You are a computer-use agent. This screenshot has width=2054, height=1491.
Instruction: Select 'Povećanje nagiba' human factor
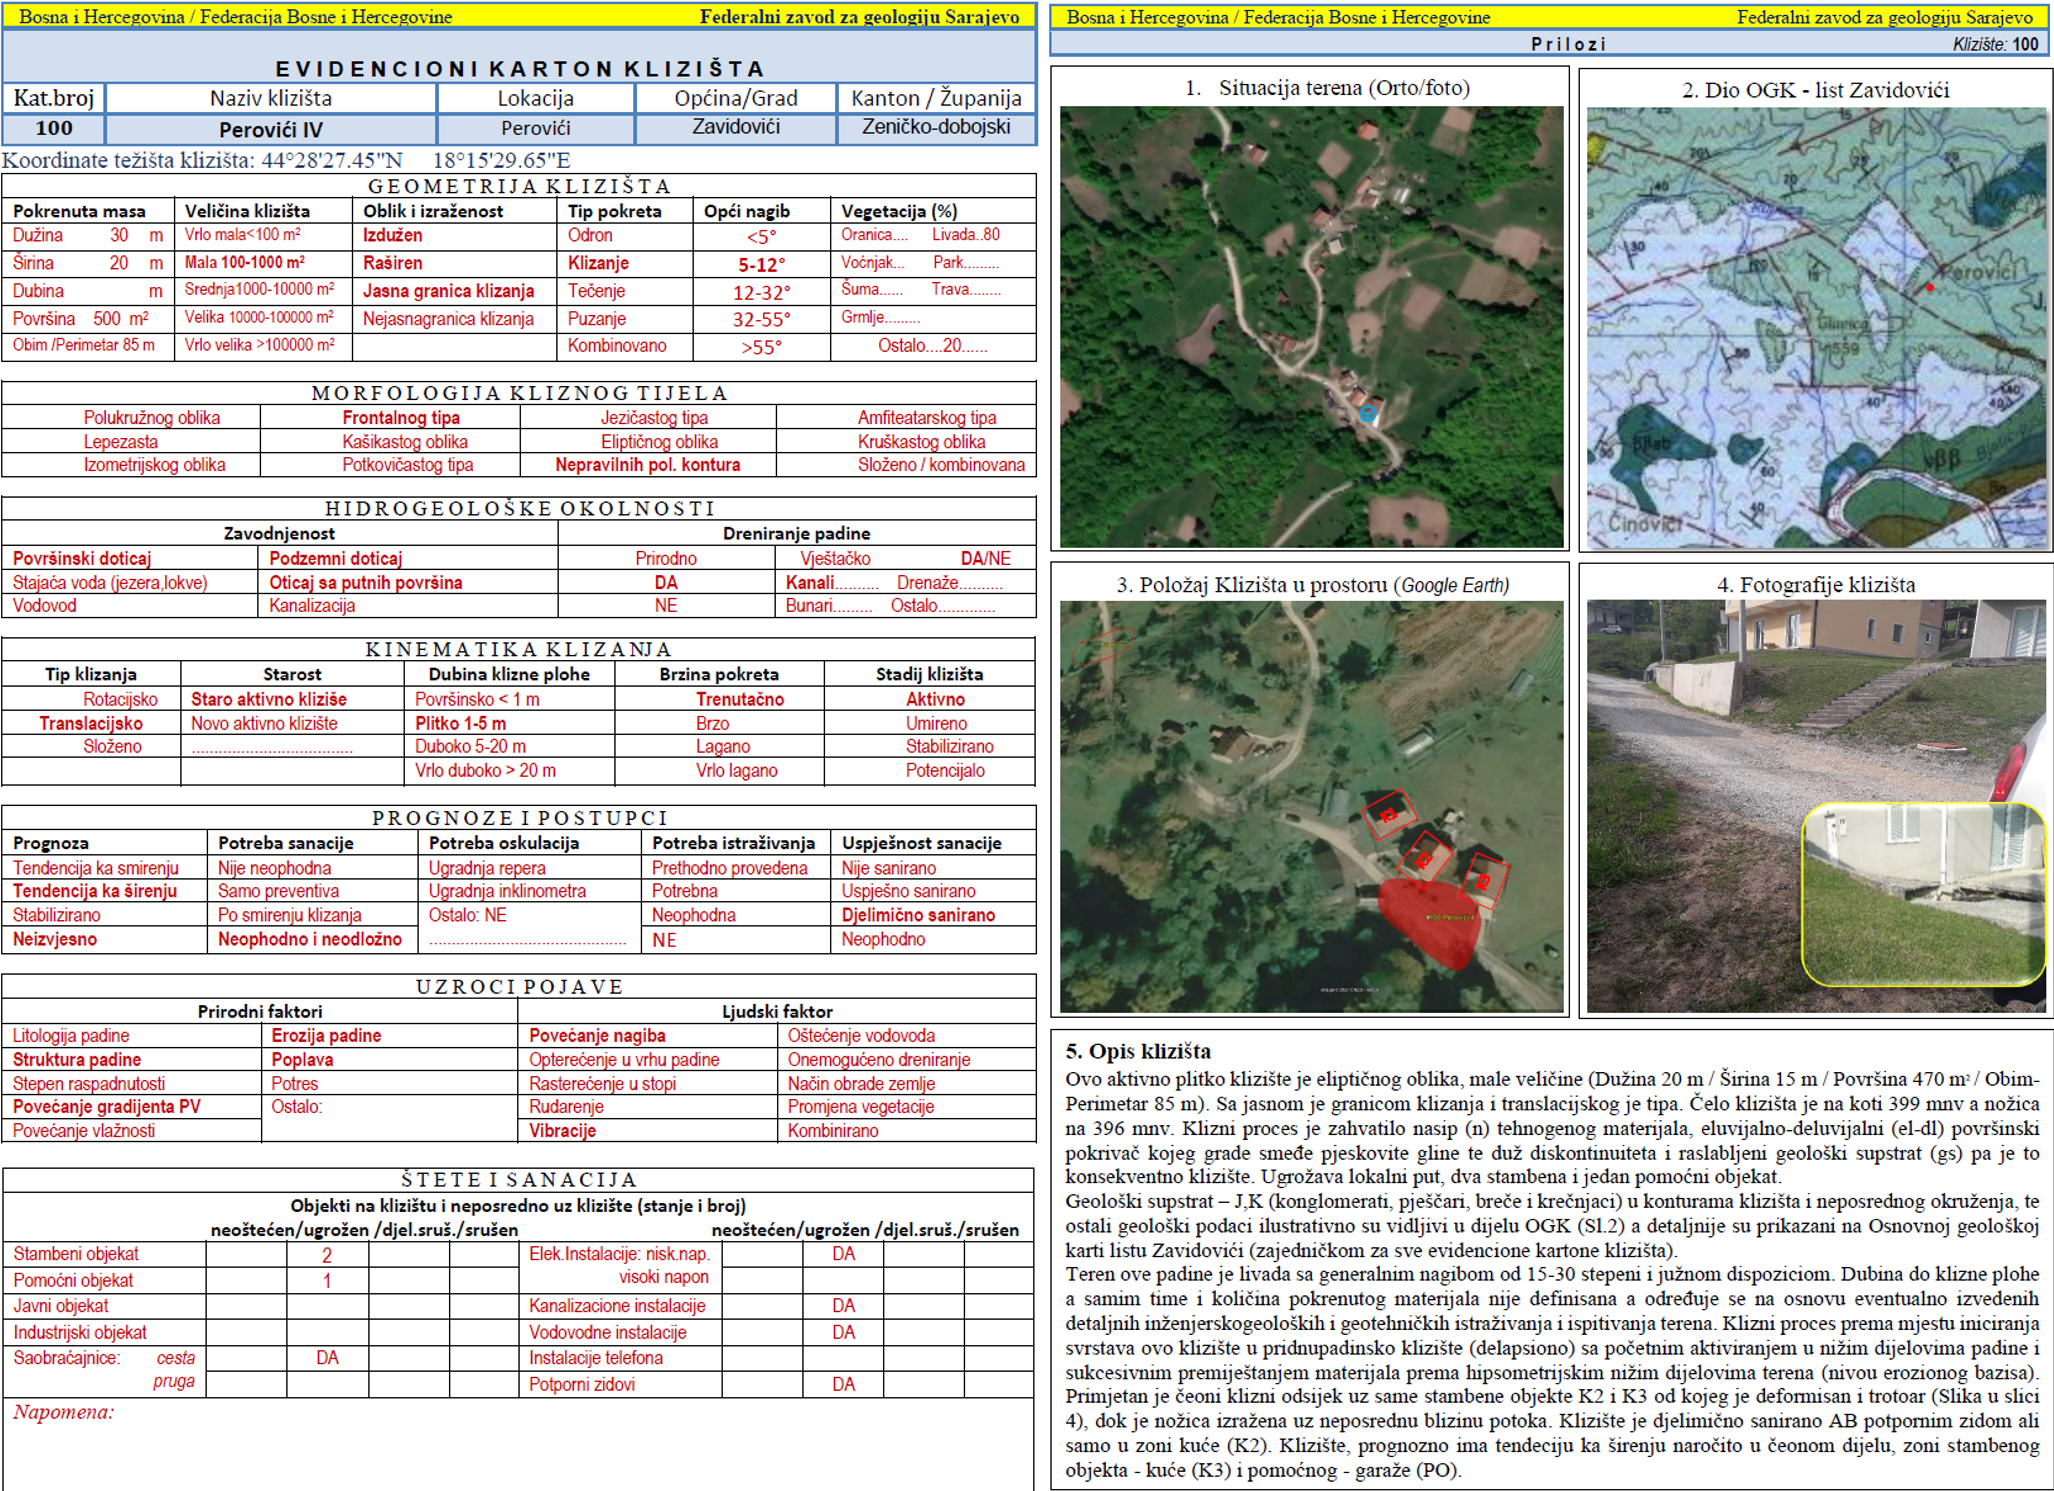(597, 1036)
